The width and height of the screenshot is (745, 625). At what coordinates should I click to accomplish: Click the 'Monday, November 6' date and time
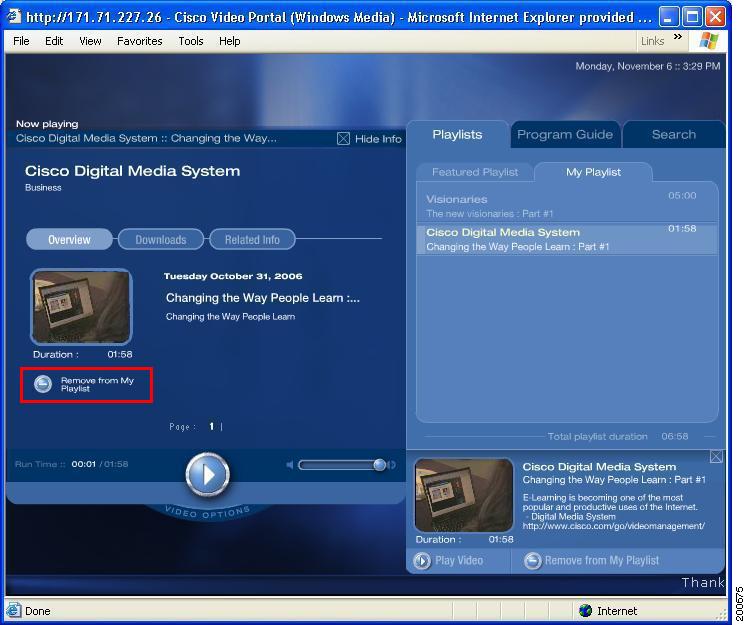[648, 66]
